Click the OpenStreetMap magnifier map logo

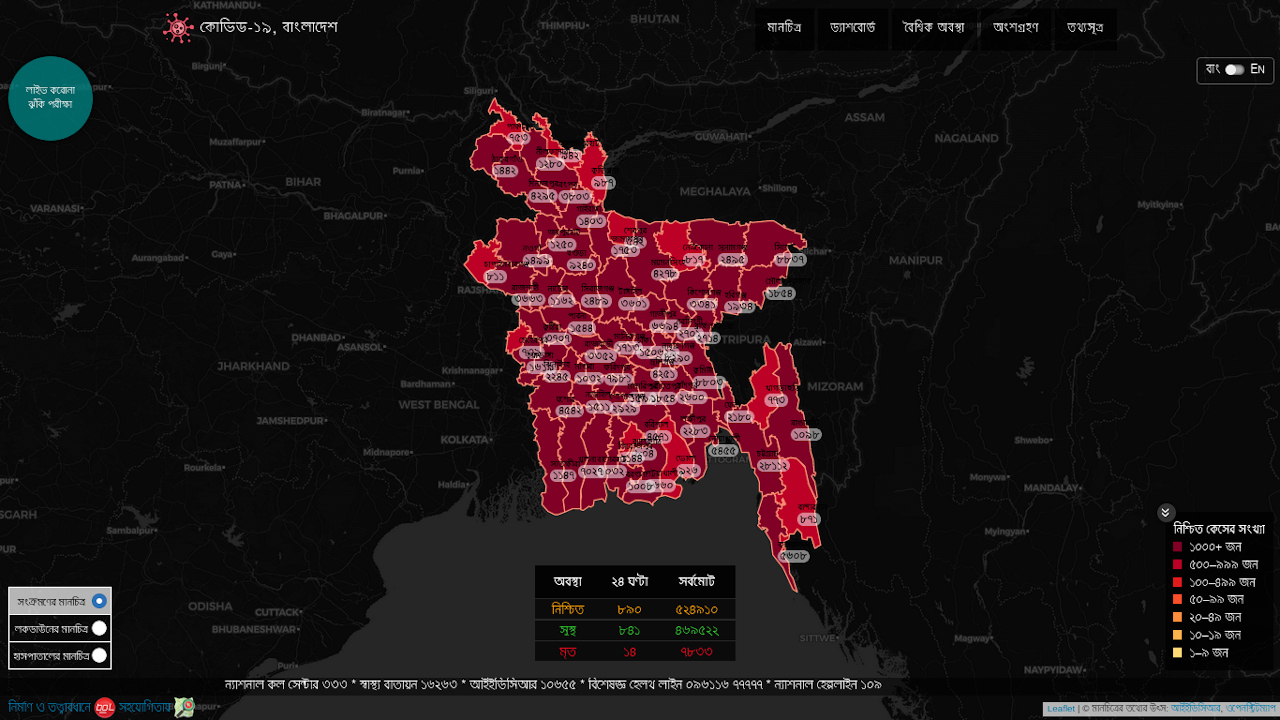pos(184,707)
